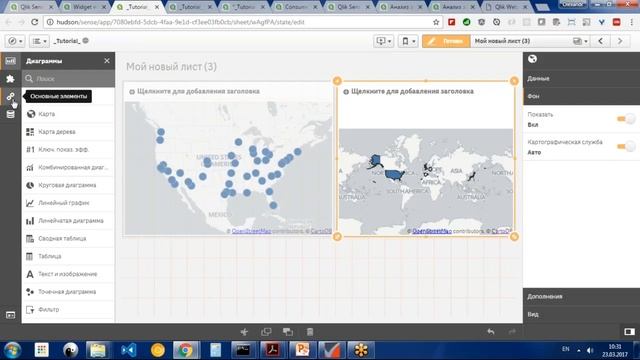640x360 pixels.
Task: Click OpenStreetMap link in right map
Action: (432, 231)
